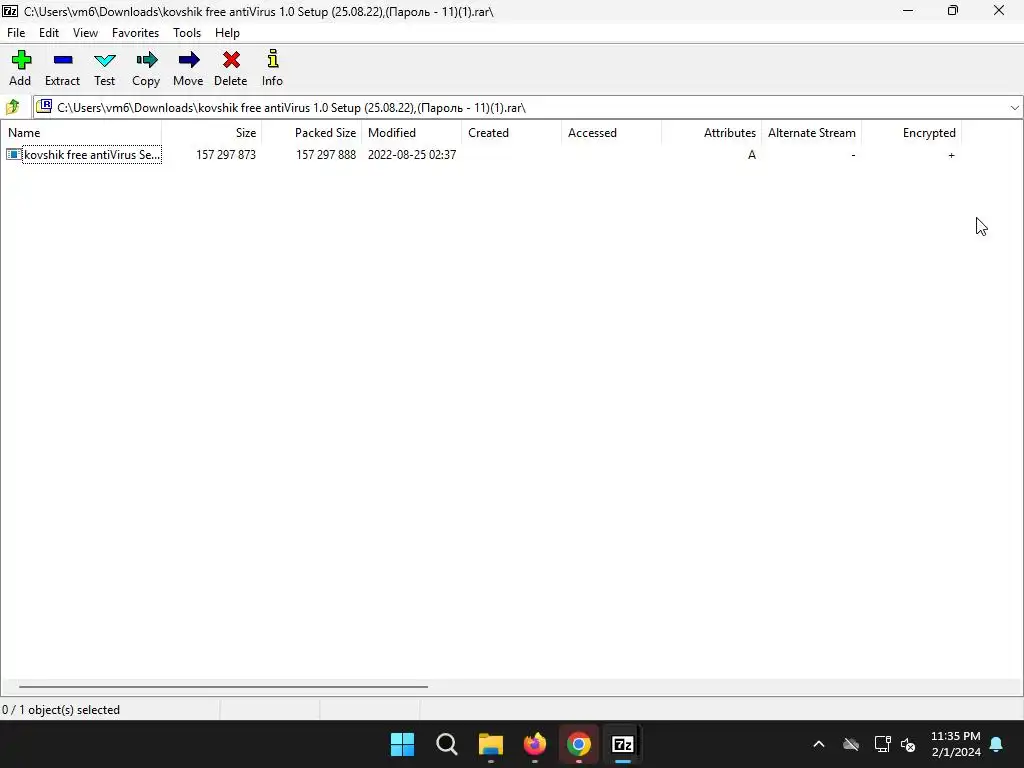
Task: Click the RAR archive icon in address bar
Action: pyautogui.click(x=44, y=106)
